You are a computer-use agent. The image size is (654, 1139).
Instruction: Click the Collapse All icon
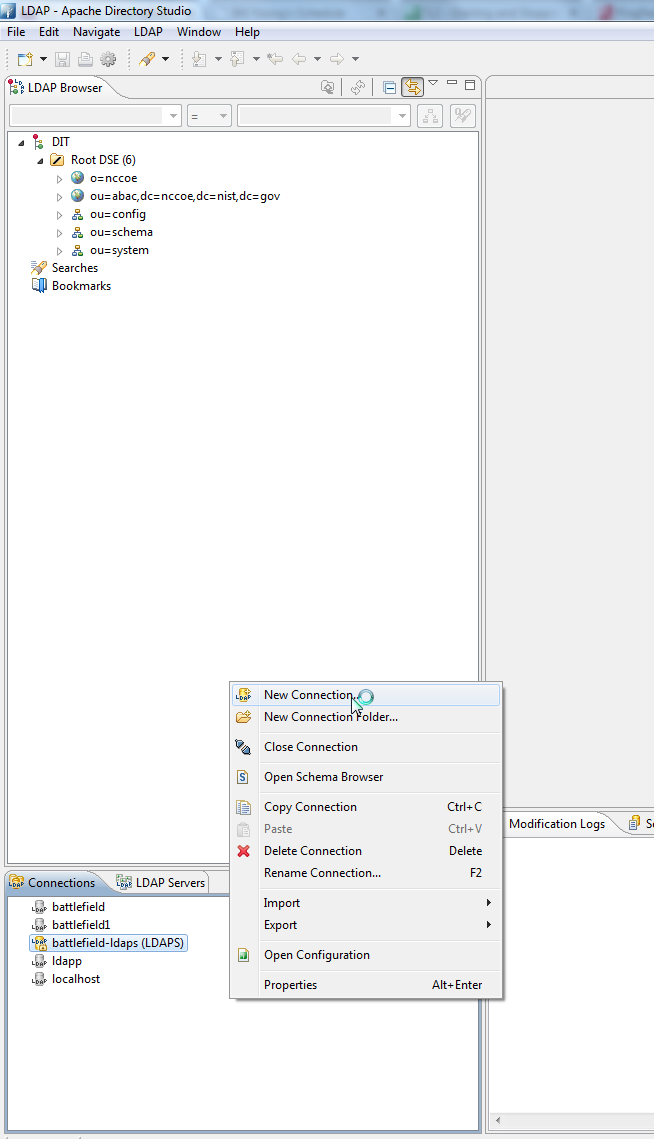coord(389,87)
